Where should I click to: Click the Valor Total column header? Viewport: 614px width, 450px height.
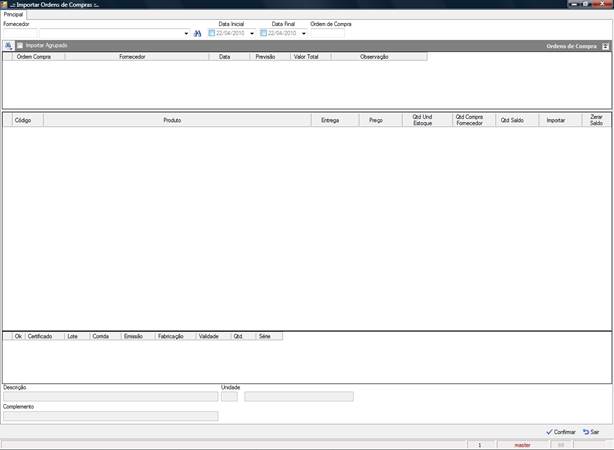click(x=311, y=57)
